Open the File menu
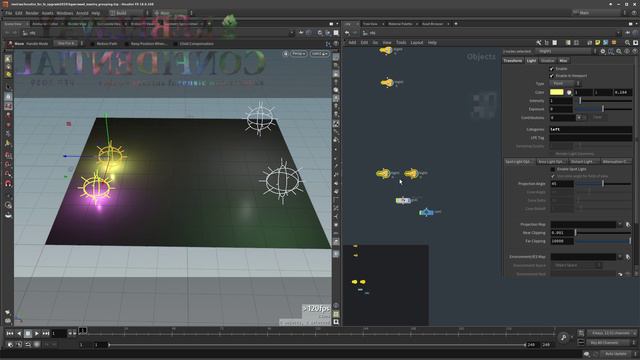 click(9, 13)
